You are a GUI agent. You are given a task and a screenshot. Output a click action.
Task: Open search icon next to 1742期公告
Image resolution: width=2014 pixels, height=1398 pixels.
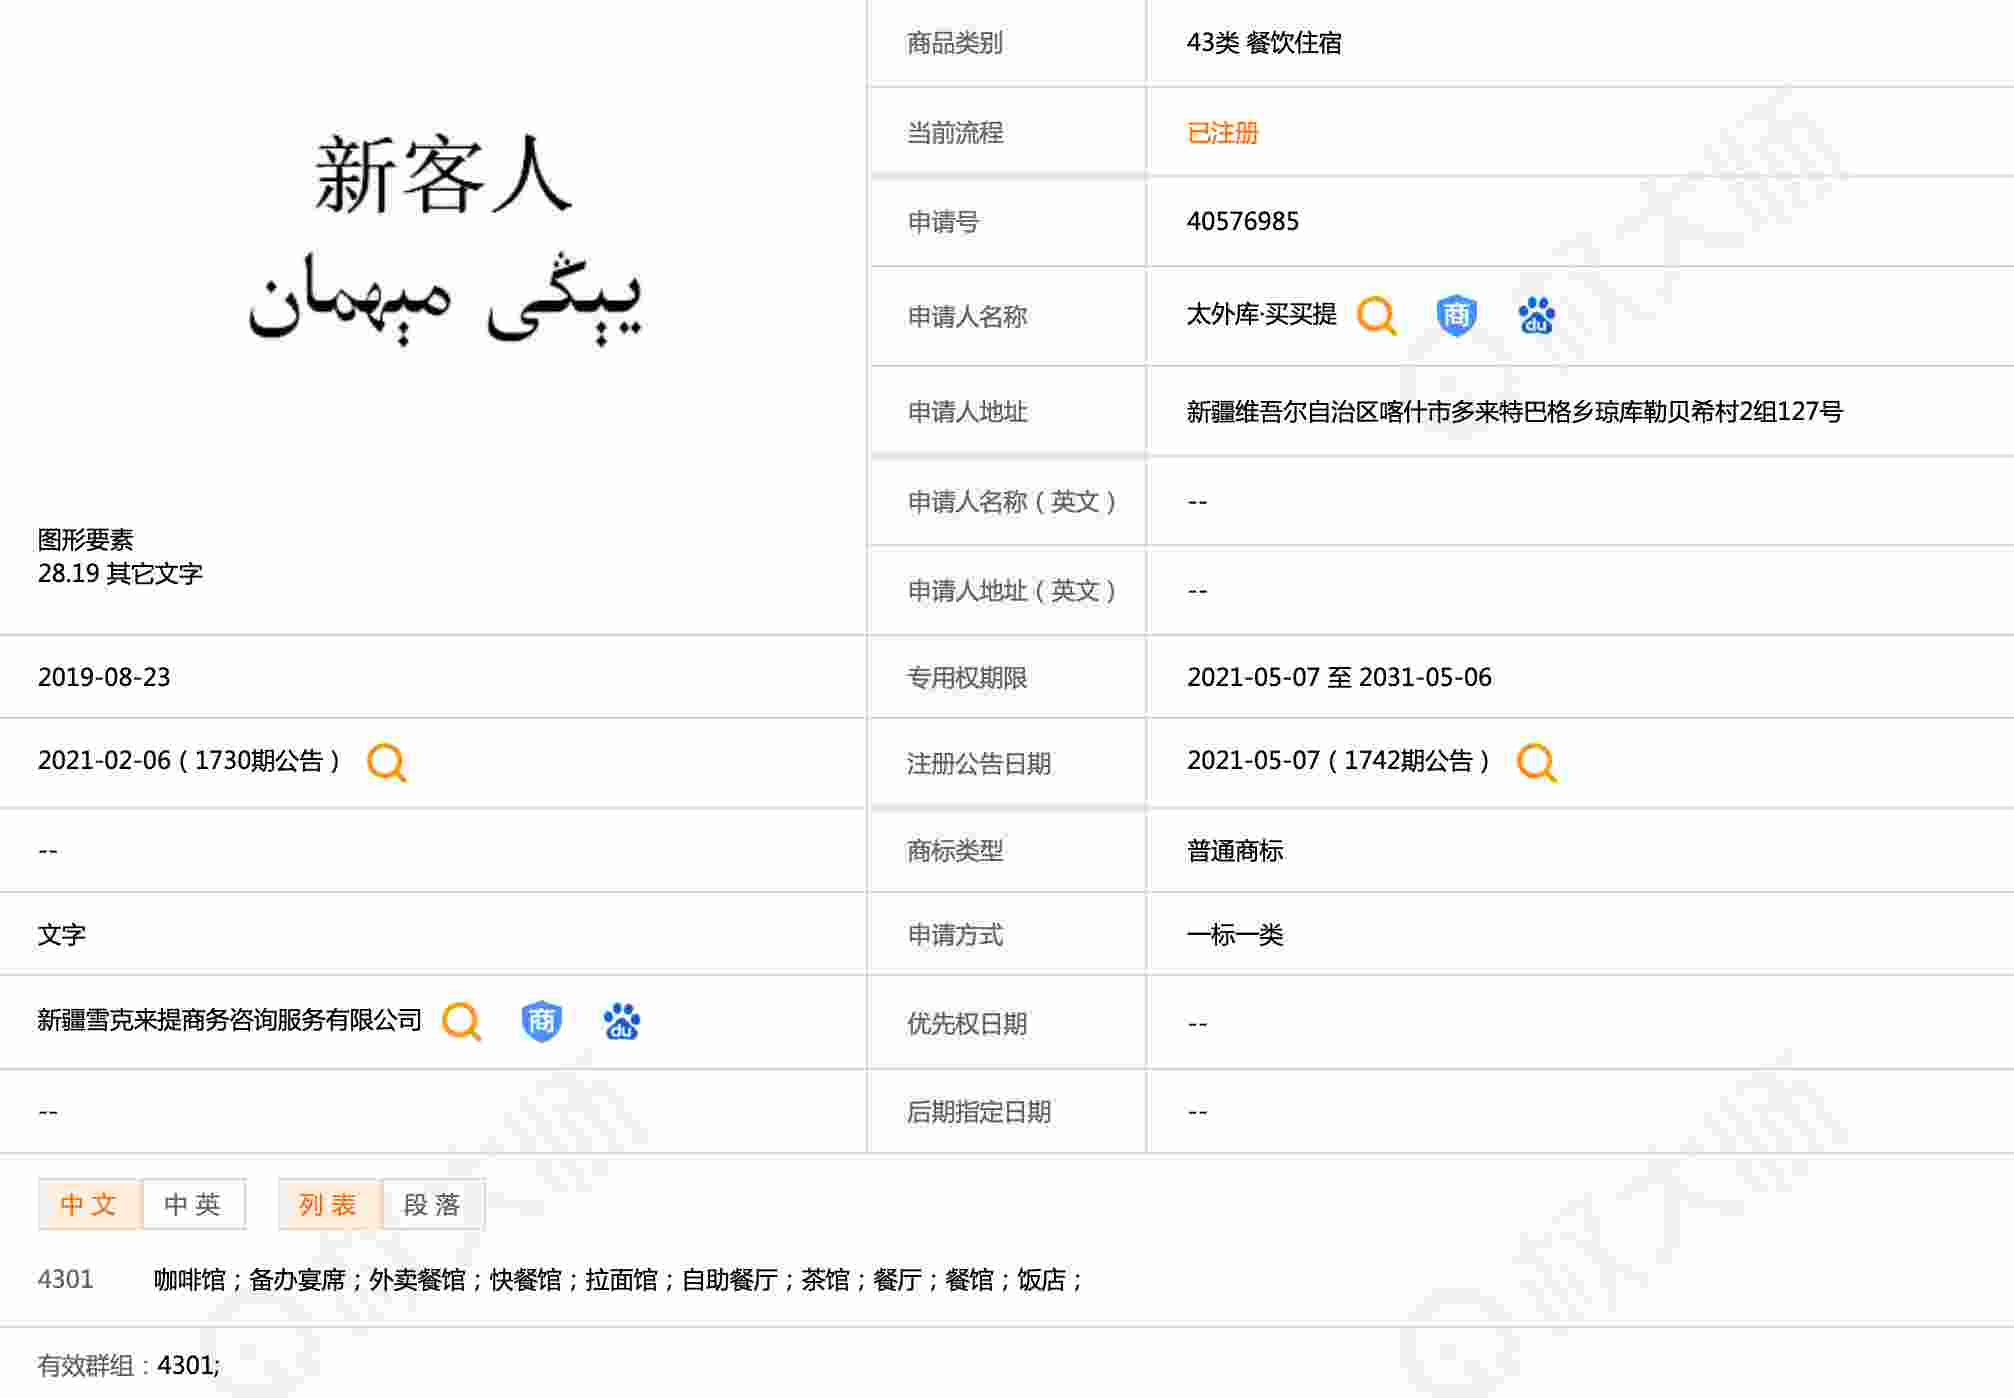pyautogui.click(x=1536, y=762)
